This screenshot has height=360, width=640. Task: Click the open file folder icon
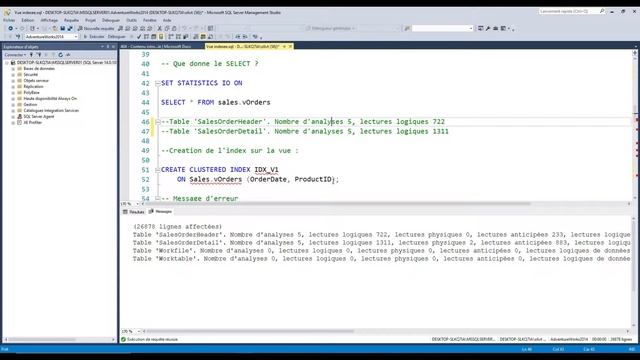click(x=55, y=29)
